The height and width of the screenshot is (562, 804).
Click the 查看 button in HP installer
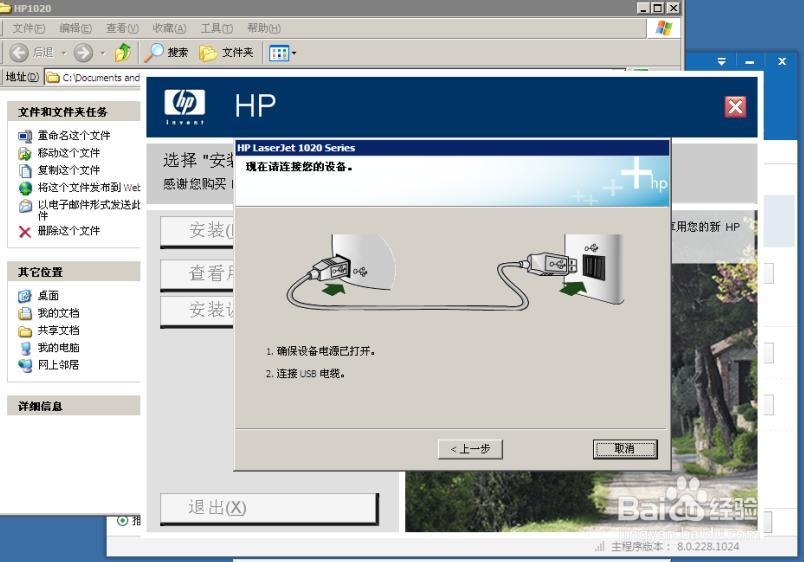point(197,274)
